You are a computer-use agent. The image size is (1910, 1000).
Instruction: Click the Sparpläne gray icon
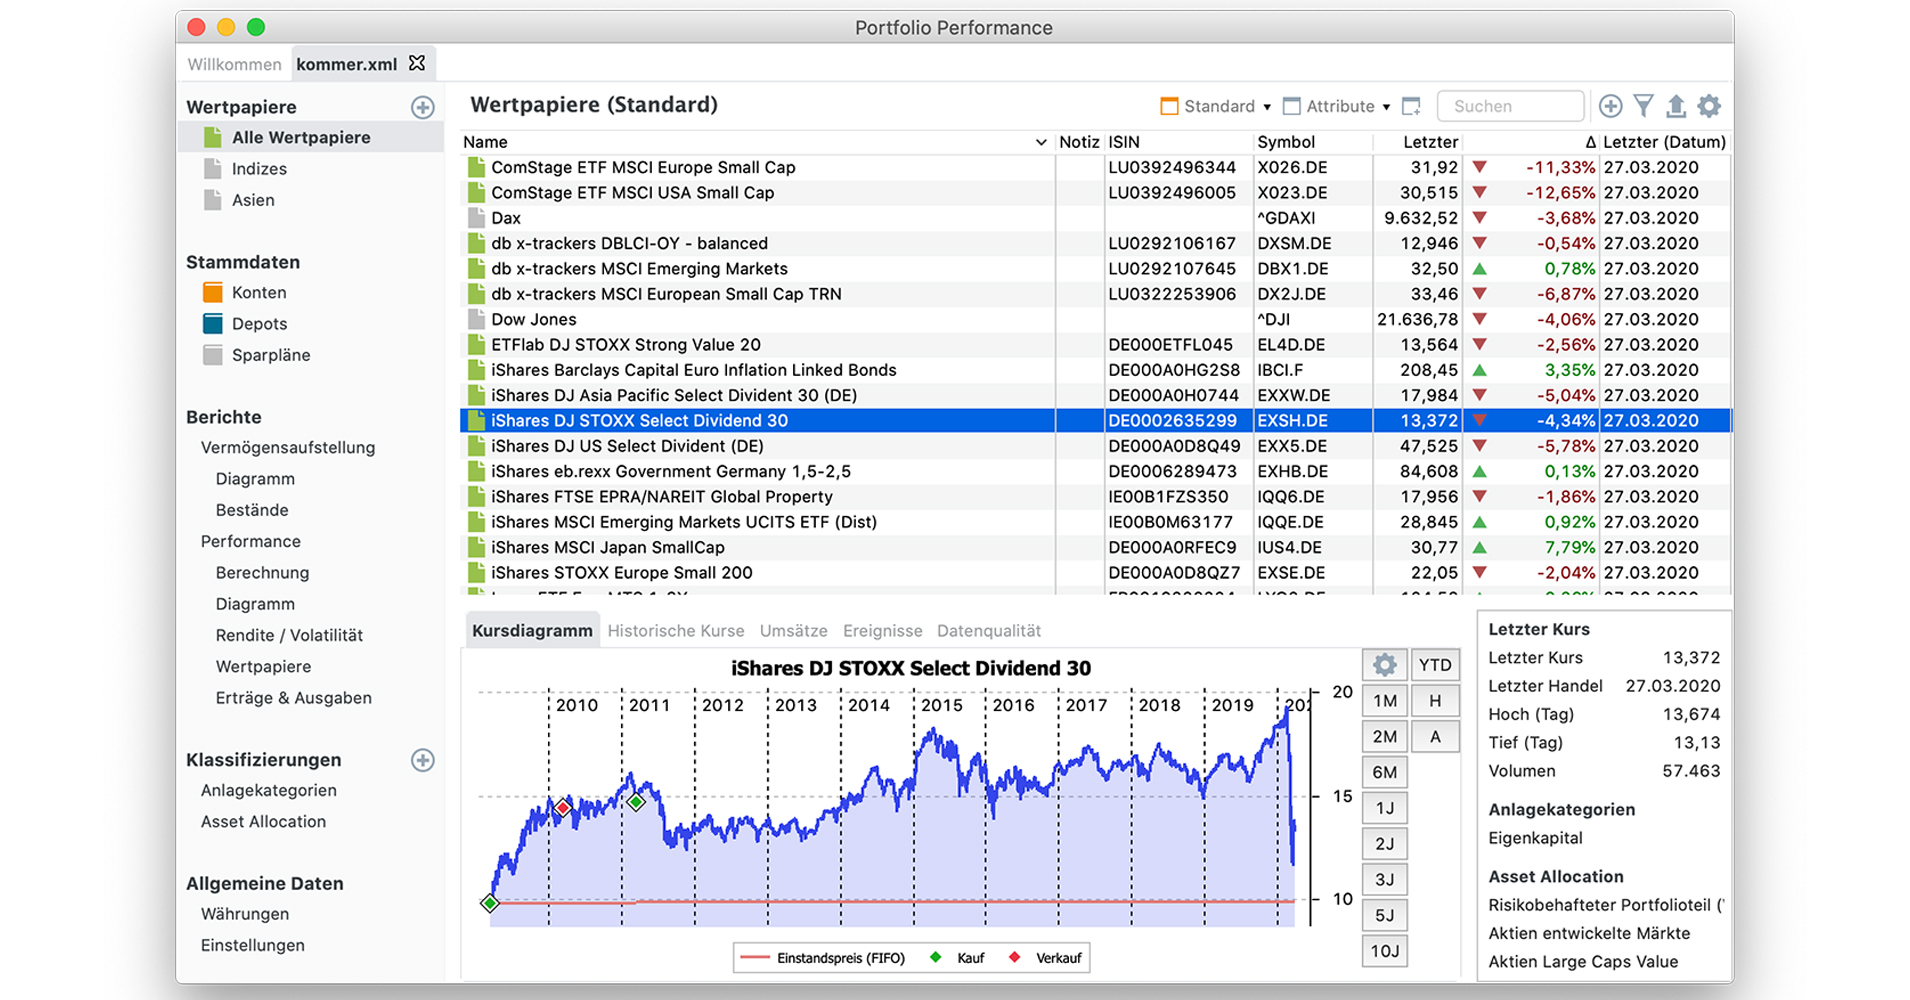tap(213, 355)
